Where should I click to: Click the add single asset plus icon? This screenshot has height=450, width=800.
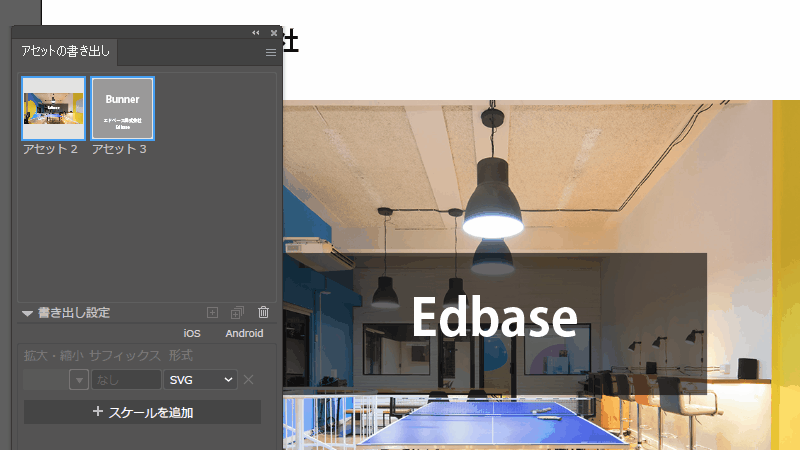tap(212, 312)
